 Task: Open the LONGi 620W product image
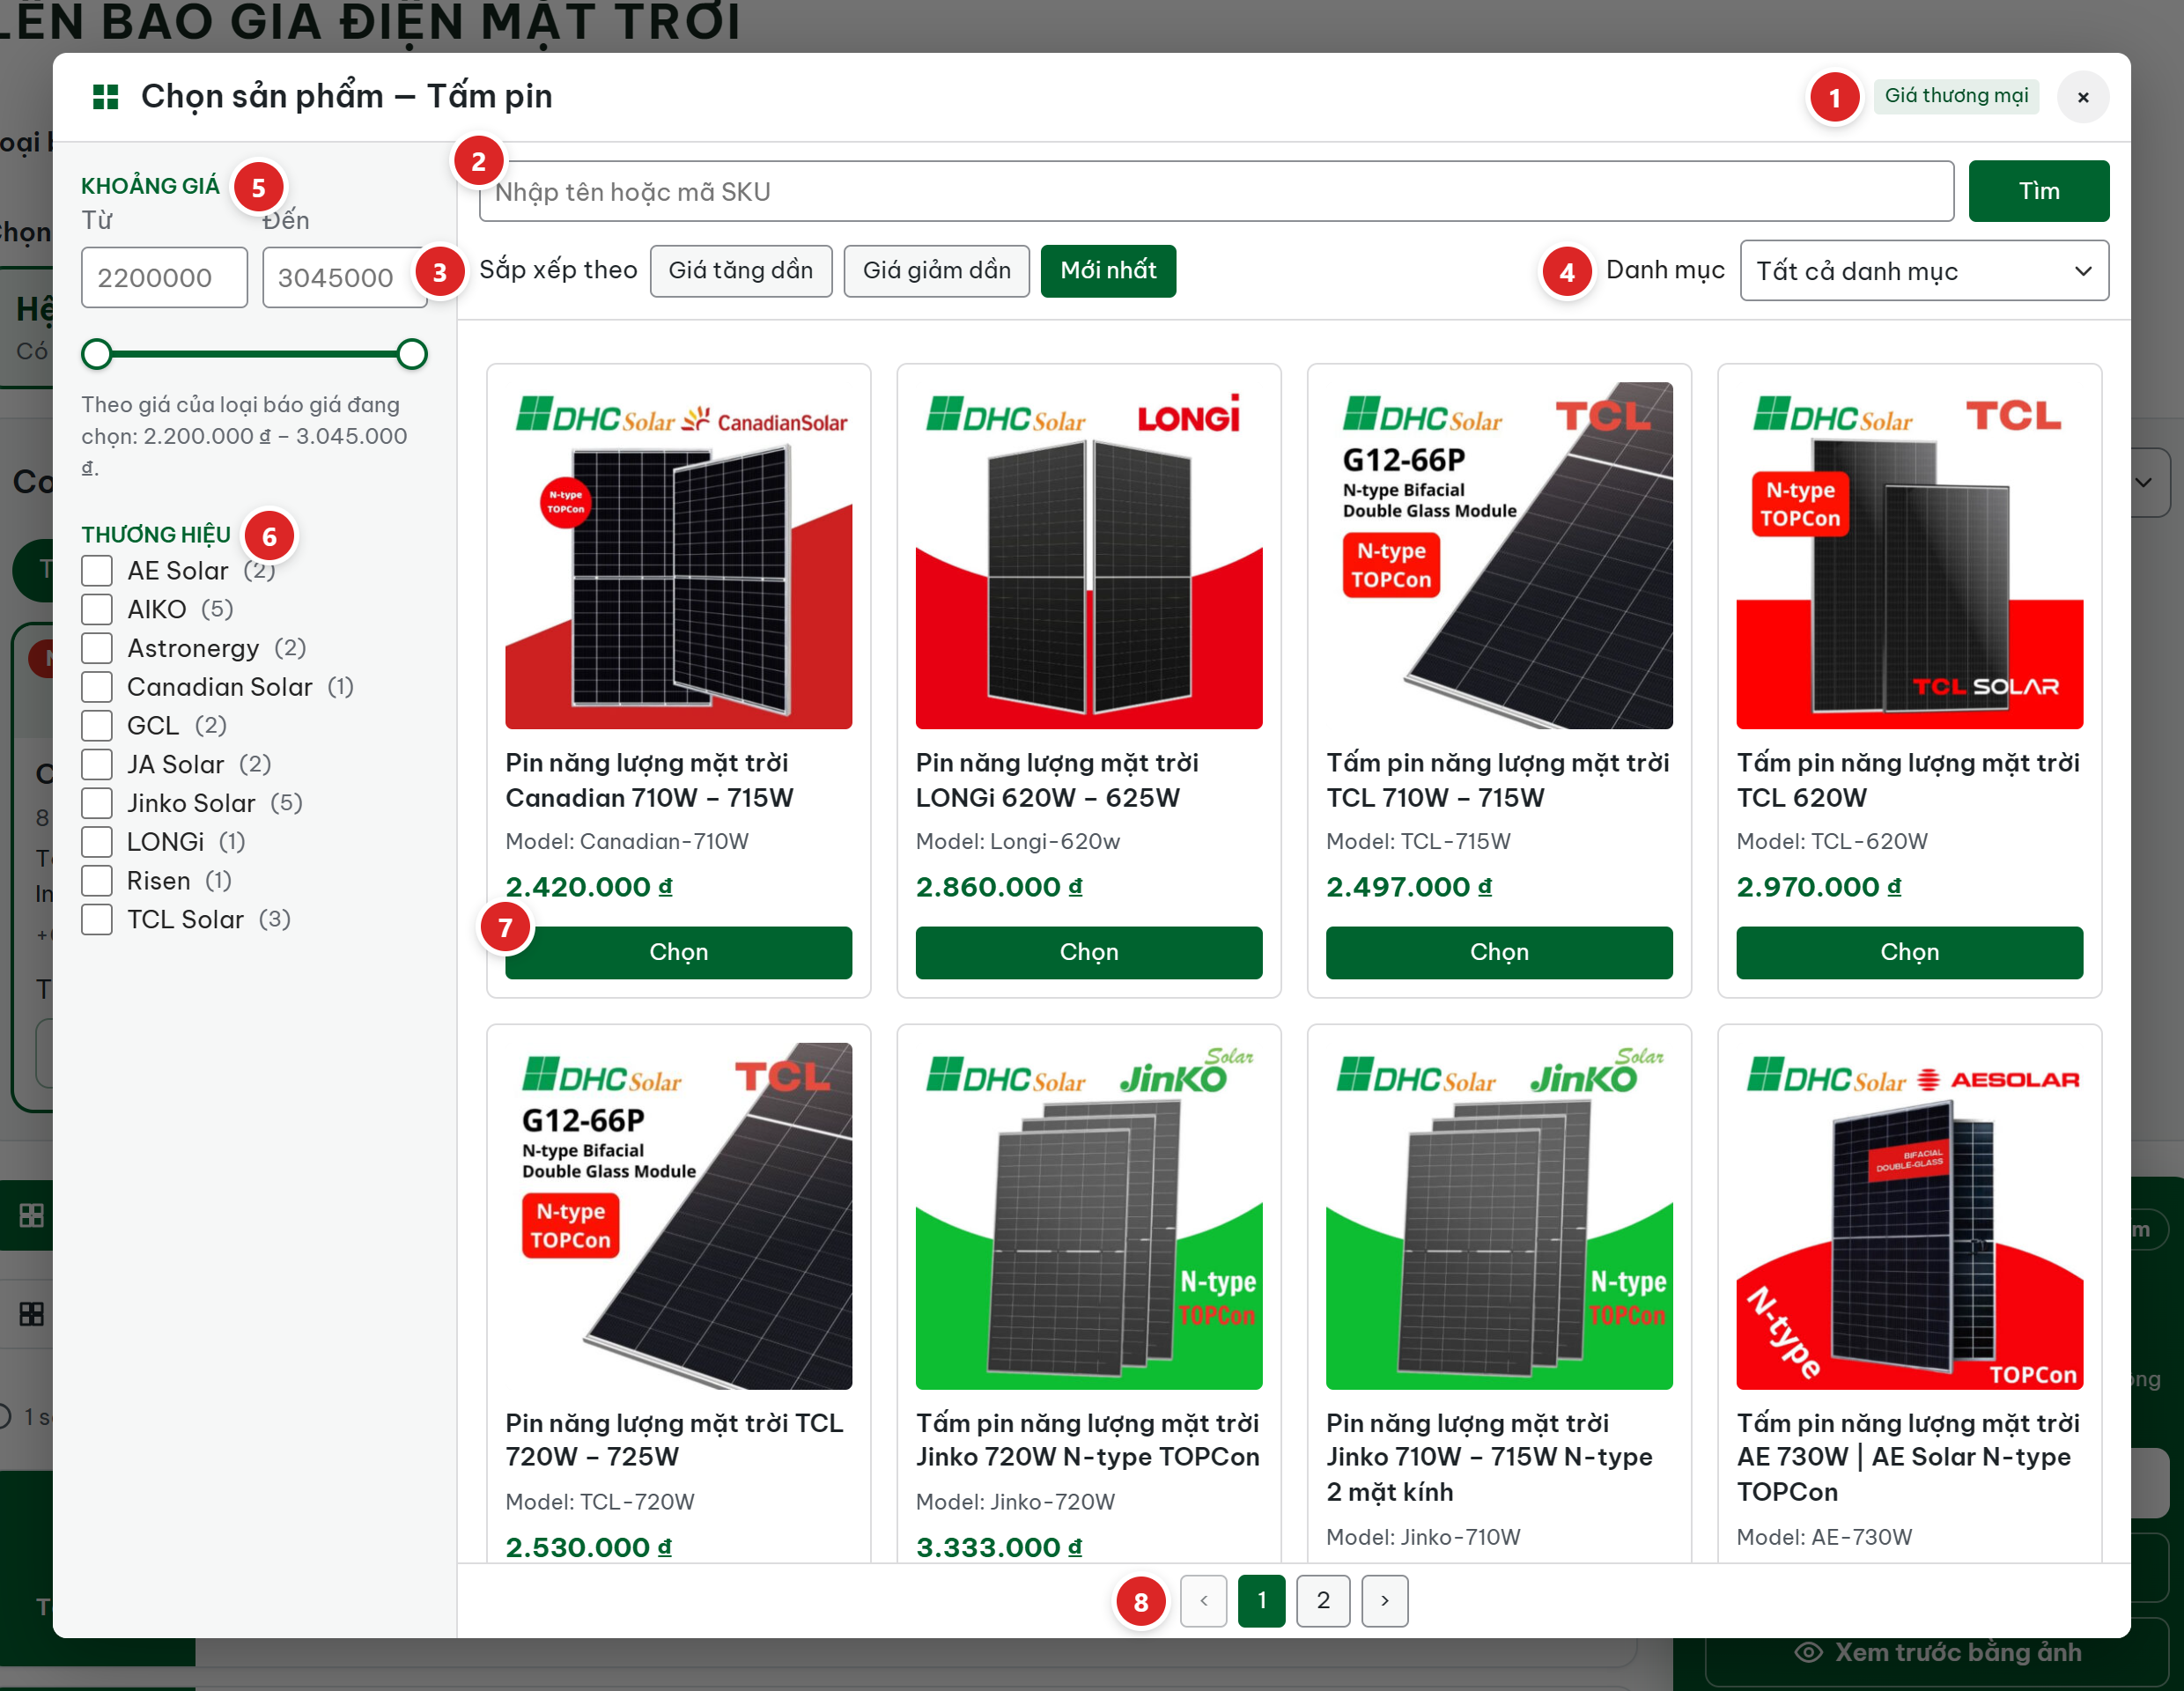coord(1089,555)
